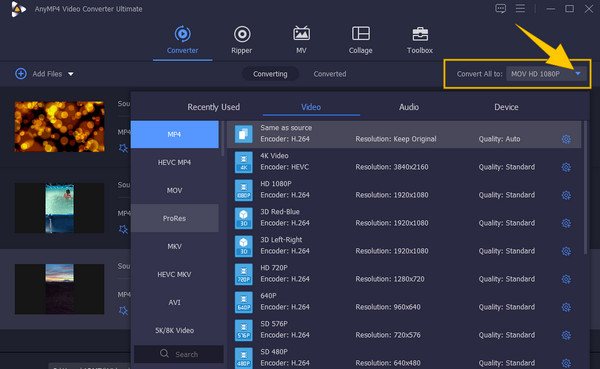Screen dimensions: 600x369
Task: Click edit star icon on second video
Action: click(x=123, y=229)
